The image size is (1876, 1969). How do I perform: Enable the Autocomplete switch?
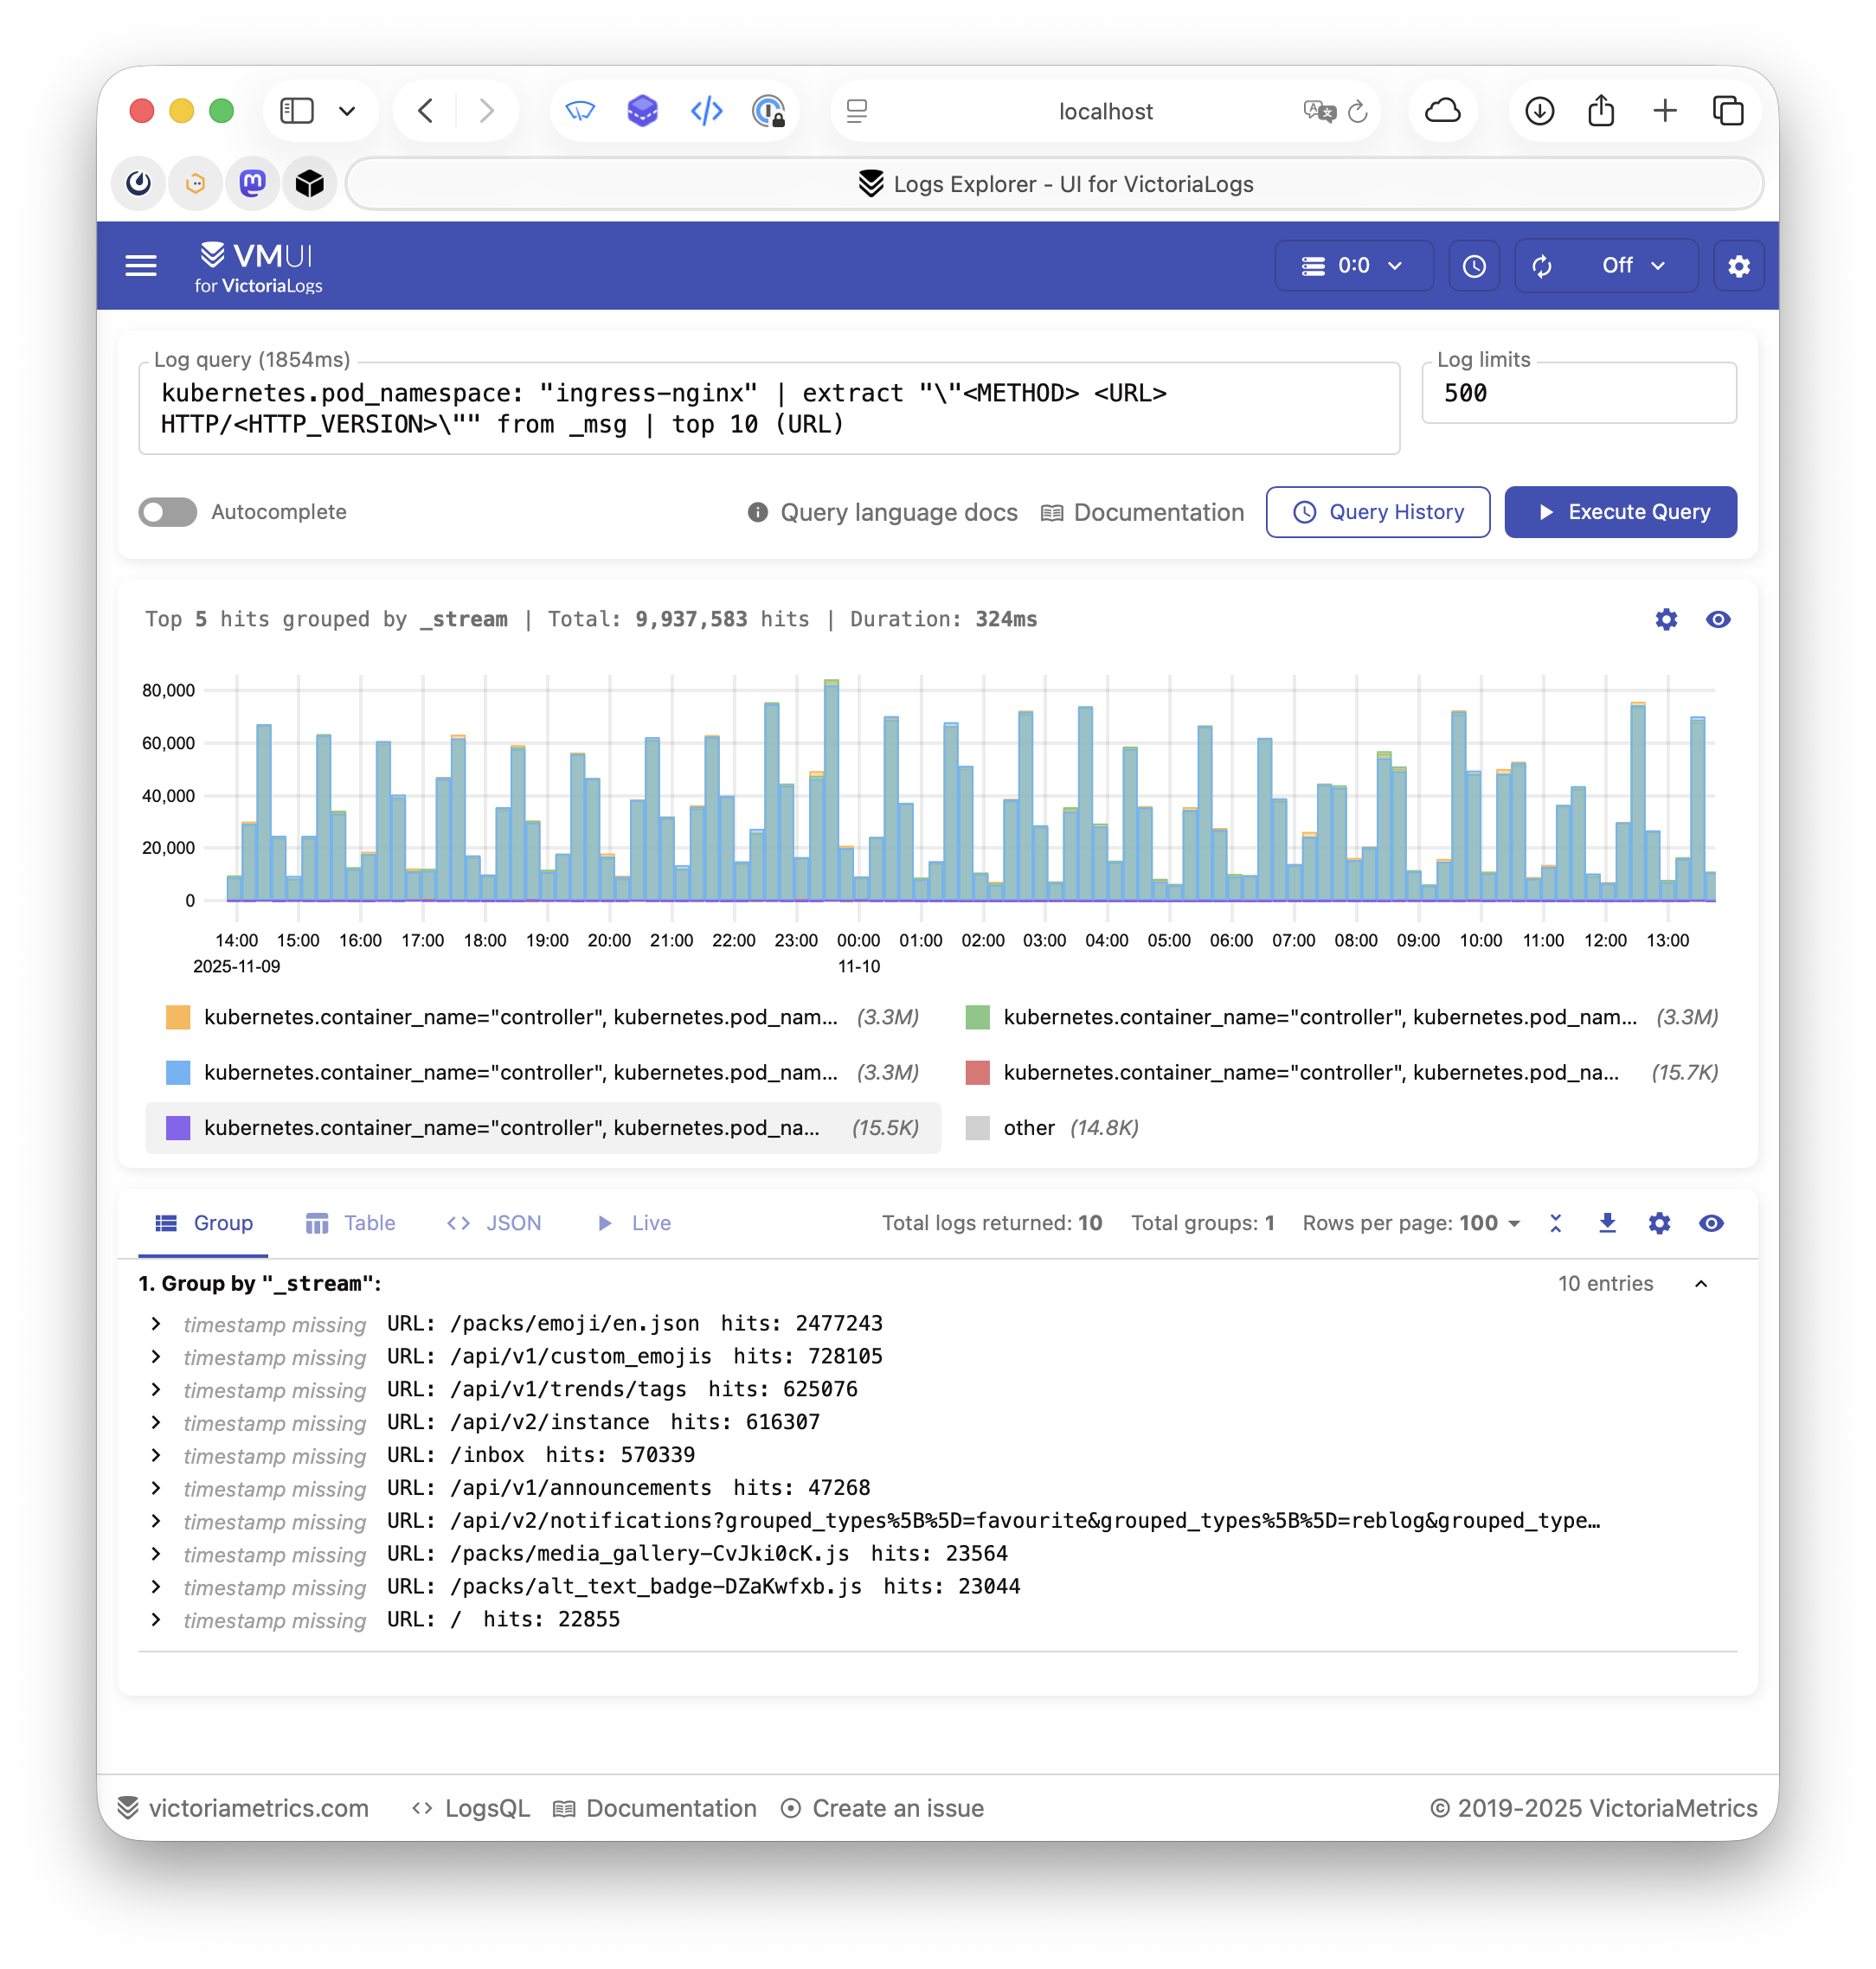click(x=168, y=512)
